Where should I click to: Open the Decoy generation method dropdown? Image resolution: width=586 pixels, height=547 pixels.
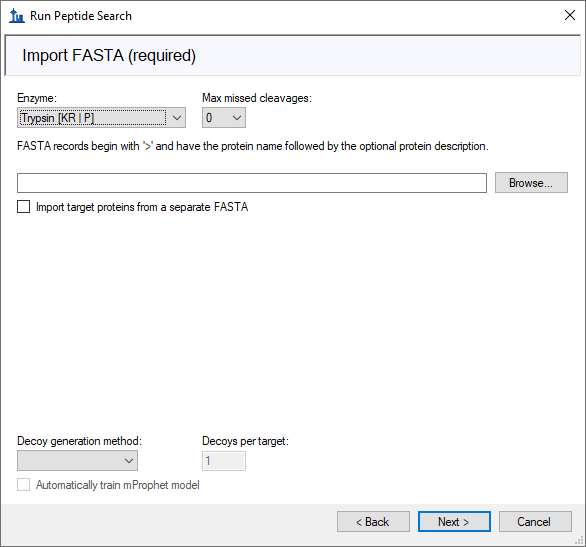click(77, 460)
